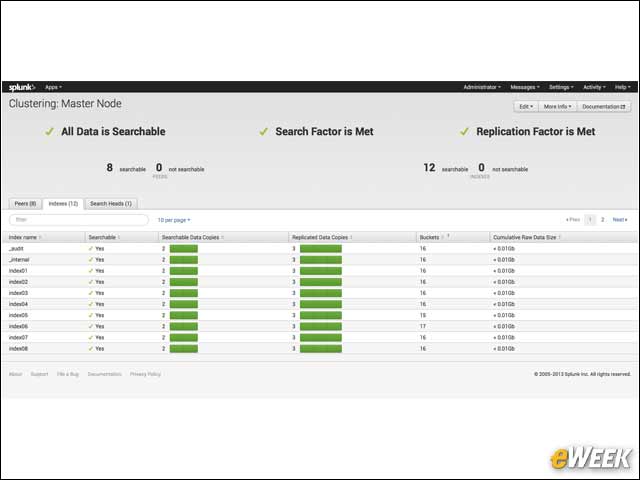This screenshot has height=480, width=640.
Task: Sort by Buckets column header
Action: coord(430,237)
